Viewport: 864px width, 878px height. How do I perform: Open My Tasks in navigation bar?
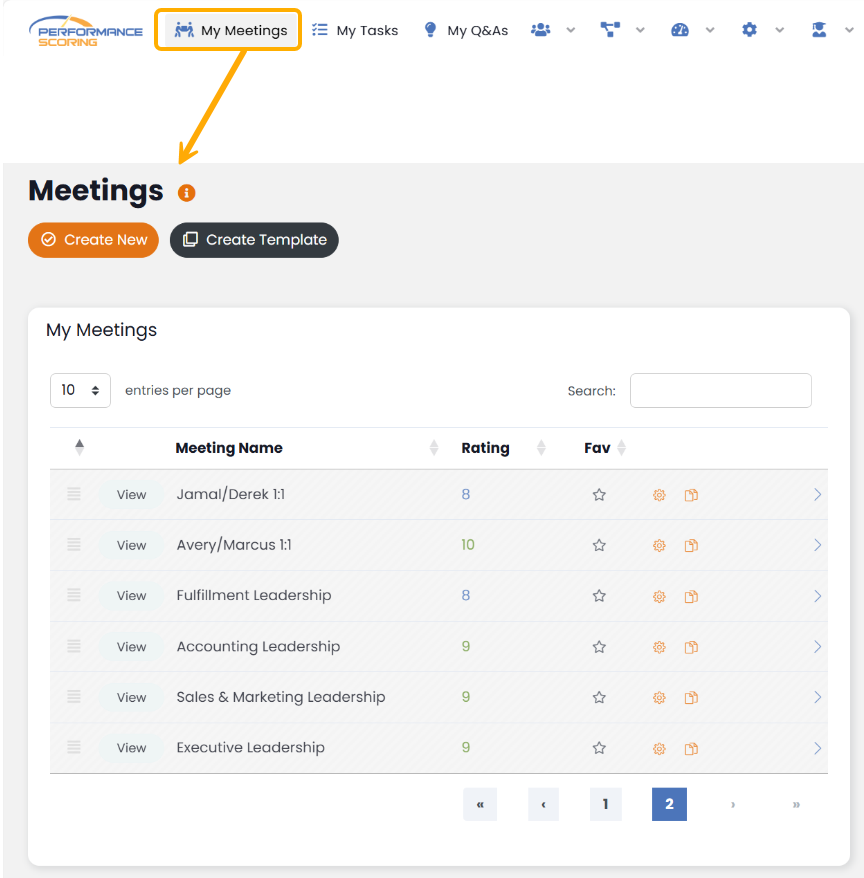point(355,30)
